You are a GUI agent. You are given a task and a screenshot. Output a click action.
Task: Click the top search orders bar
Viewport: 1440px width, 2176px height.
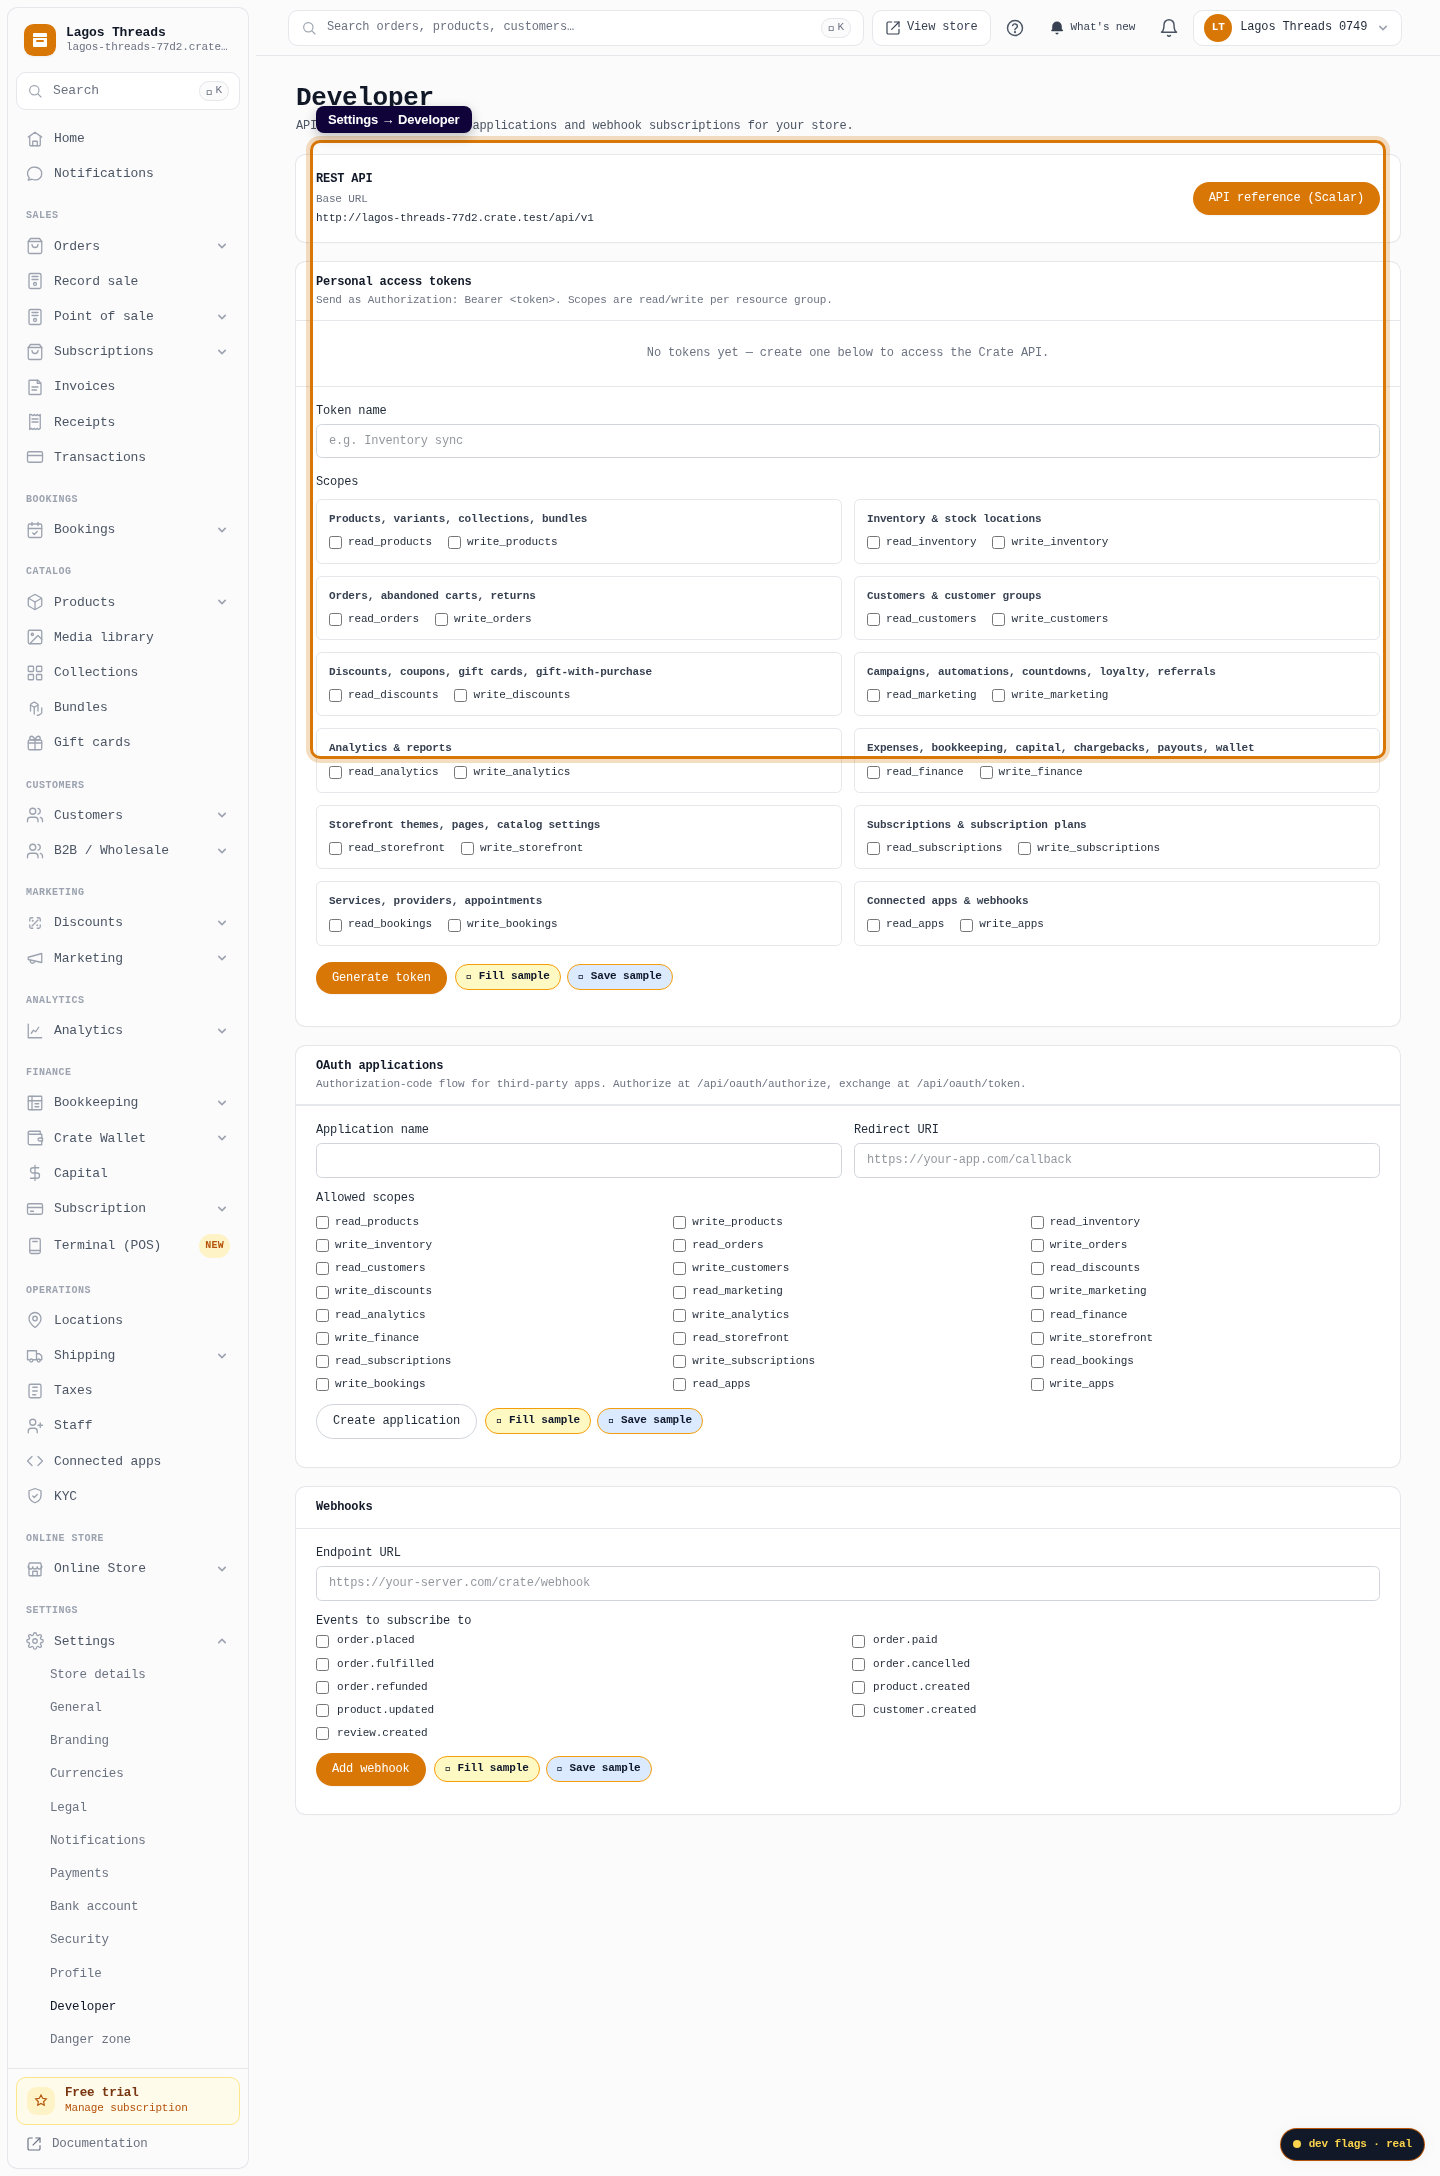point(576,28)
